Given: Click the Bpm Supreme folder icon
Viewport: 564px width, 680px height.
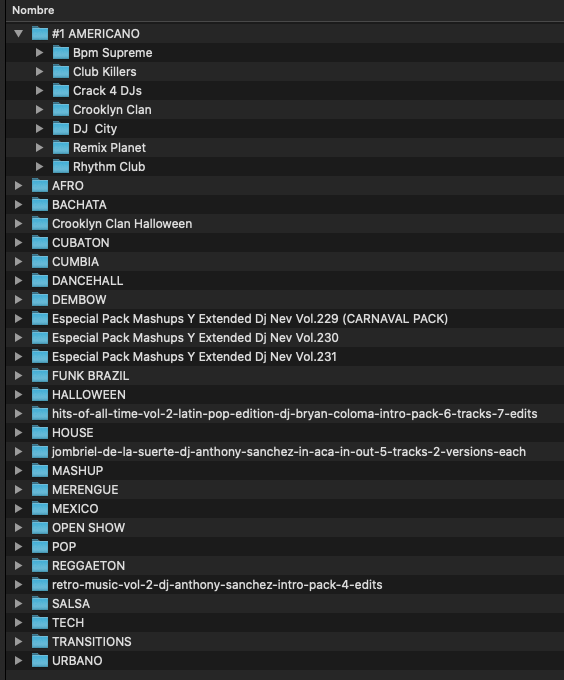Looking at the screenshot, I should [61, 52].
